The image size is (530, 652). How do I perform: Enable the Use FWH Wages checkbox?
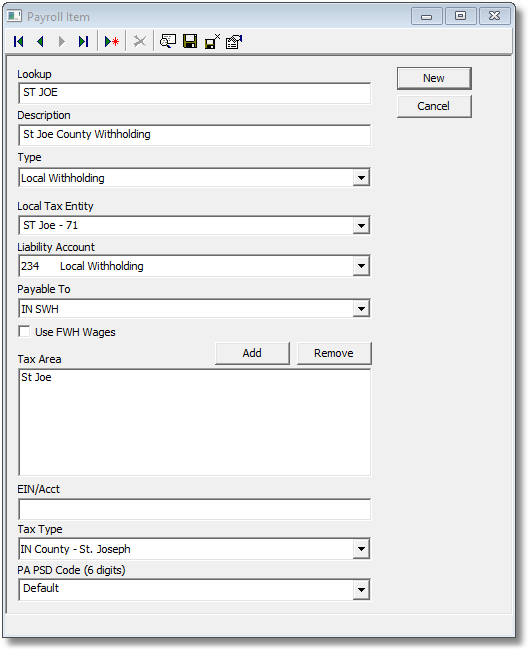[25, 331]
